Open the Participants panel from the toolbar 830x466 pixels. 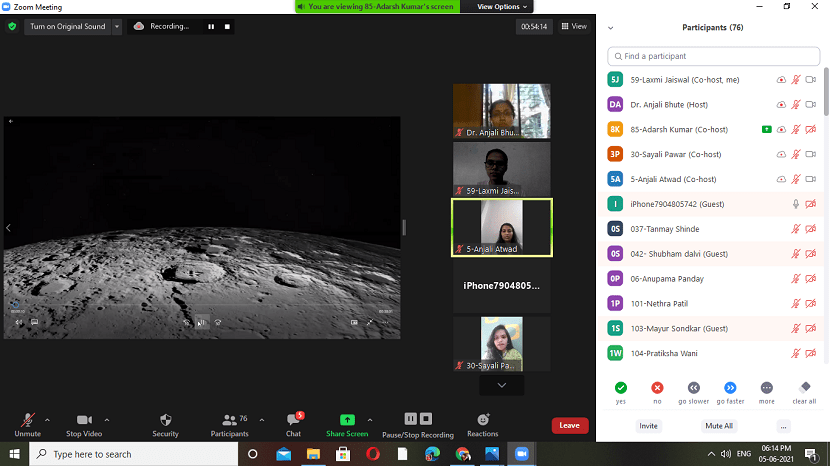click(x=230, y=424)
